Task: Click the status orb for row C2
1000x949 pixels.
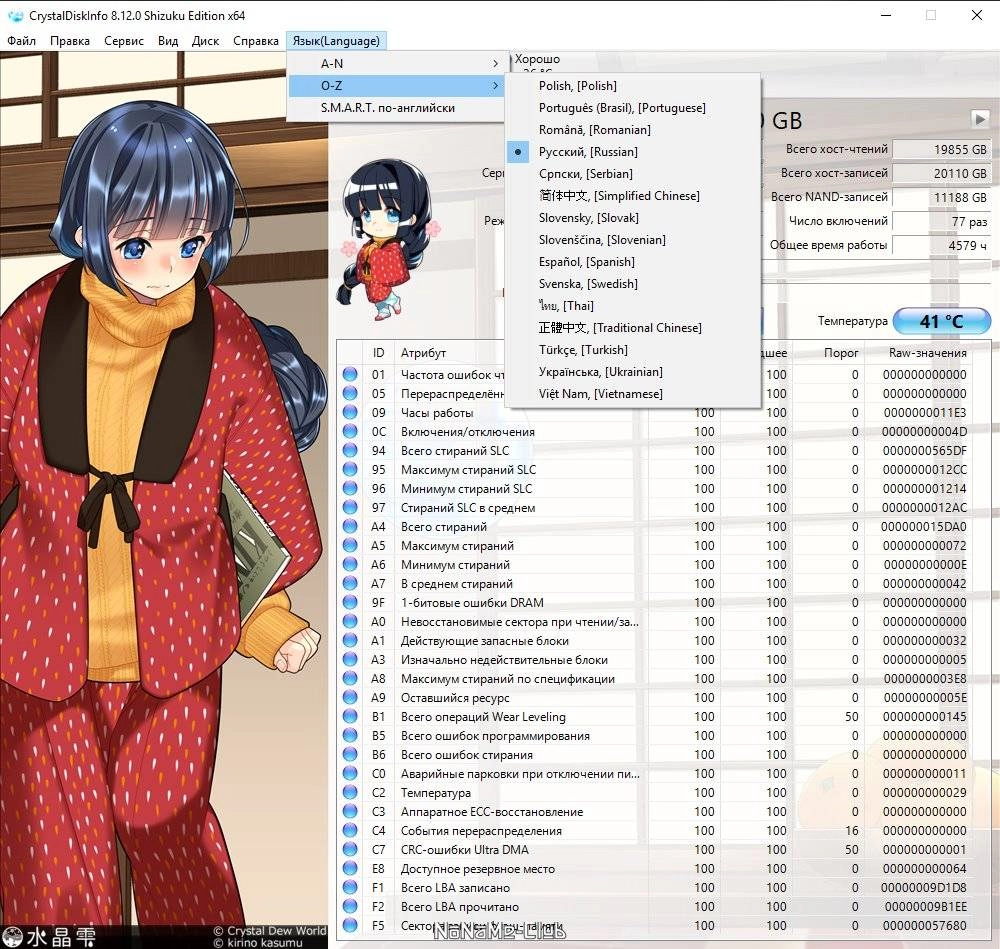Action: pyautogui.click(x=350, y=792)
